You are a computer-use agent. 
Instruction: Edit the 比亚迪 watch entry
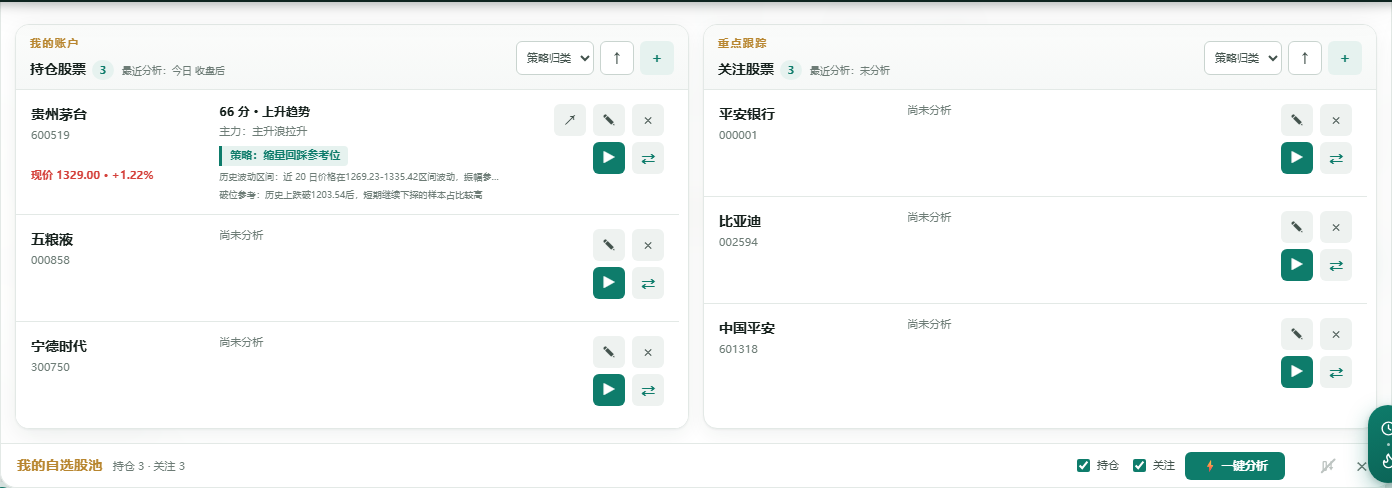point(1297,227)
